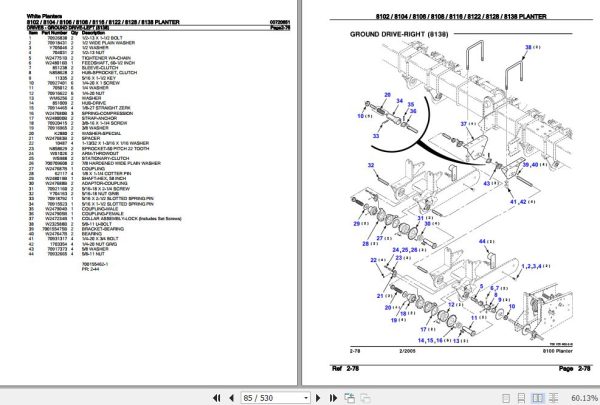The height and width of the screenshot is (405, 600).
Task: Select the BRACKET-BEARING row
Action: (76, 229)
